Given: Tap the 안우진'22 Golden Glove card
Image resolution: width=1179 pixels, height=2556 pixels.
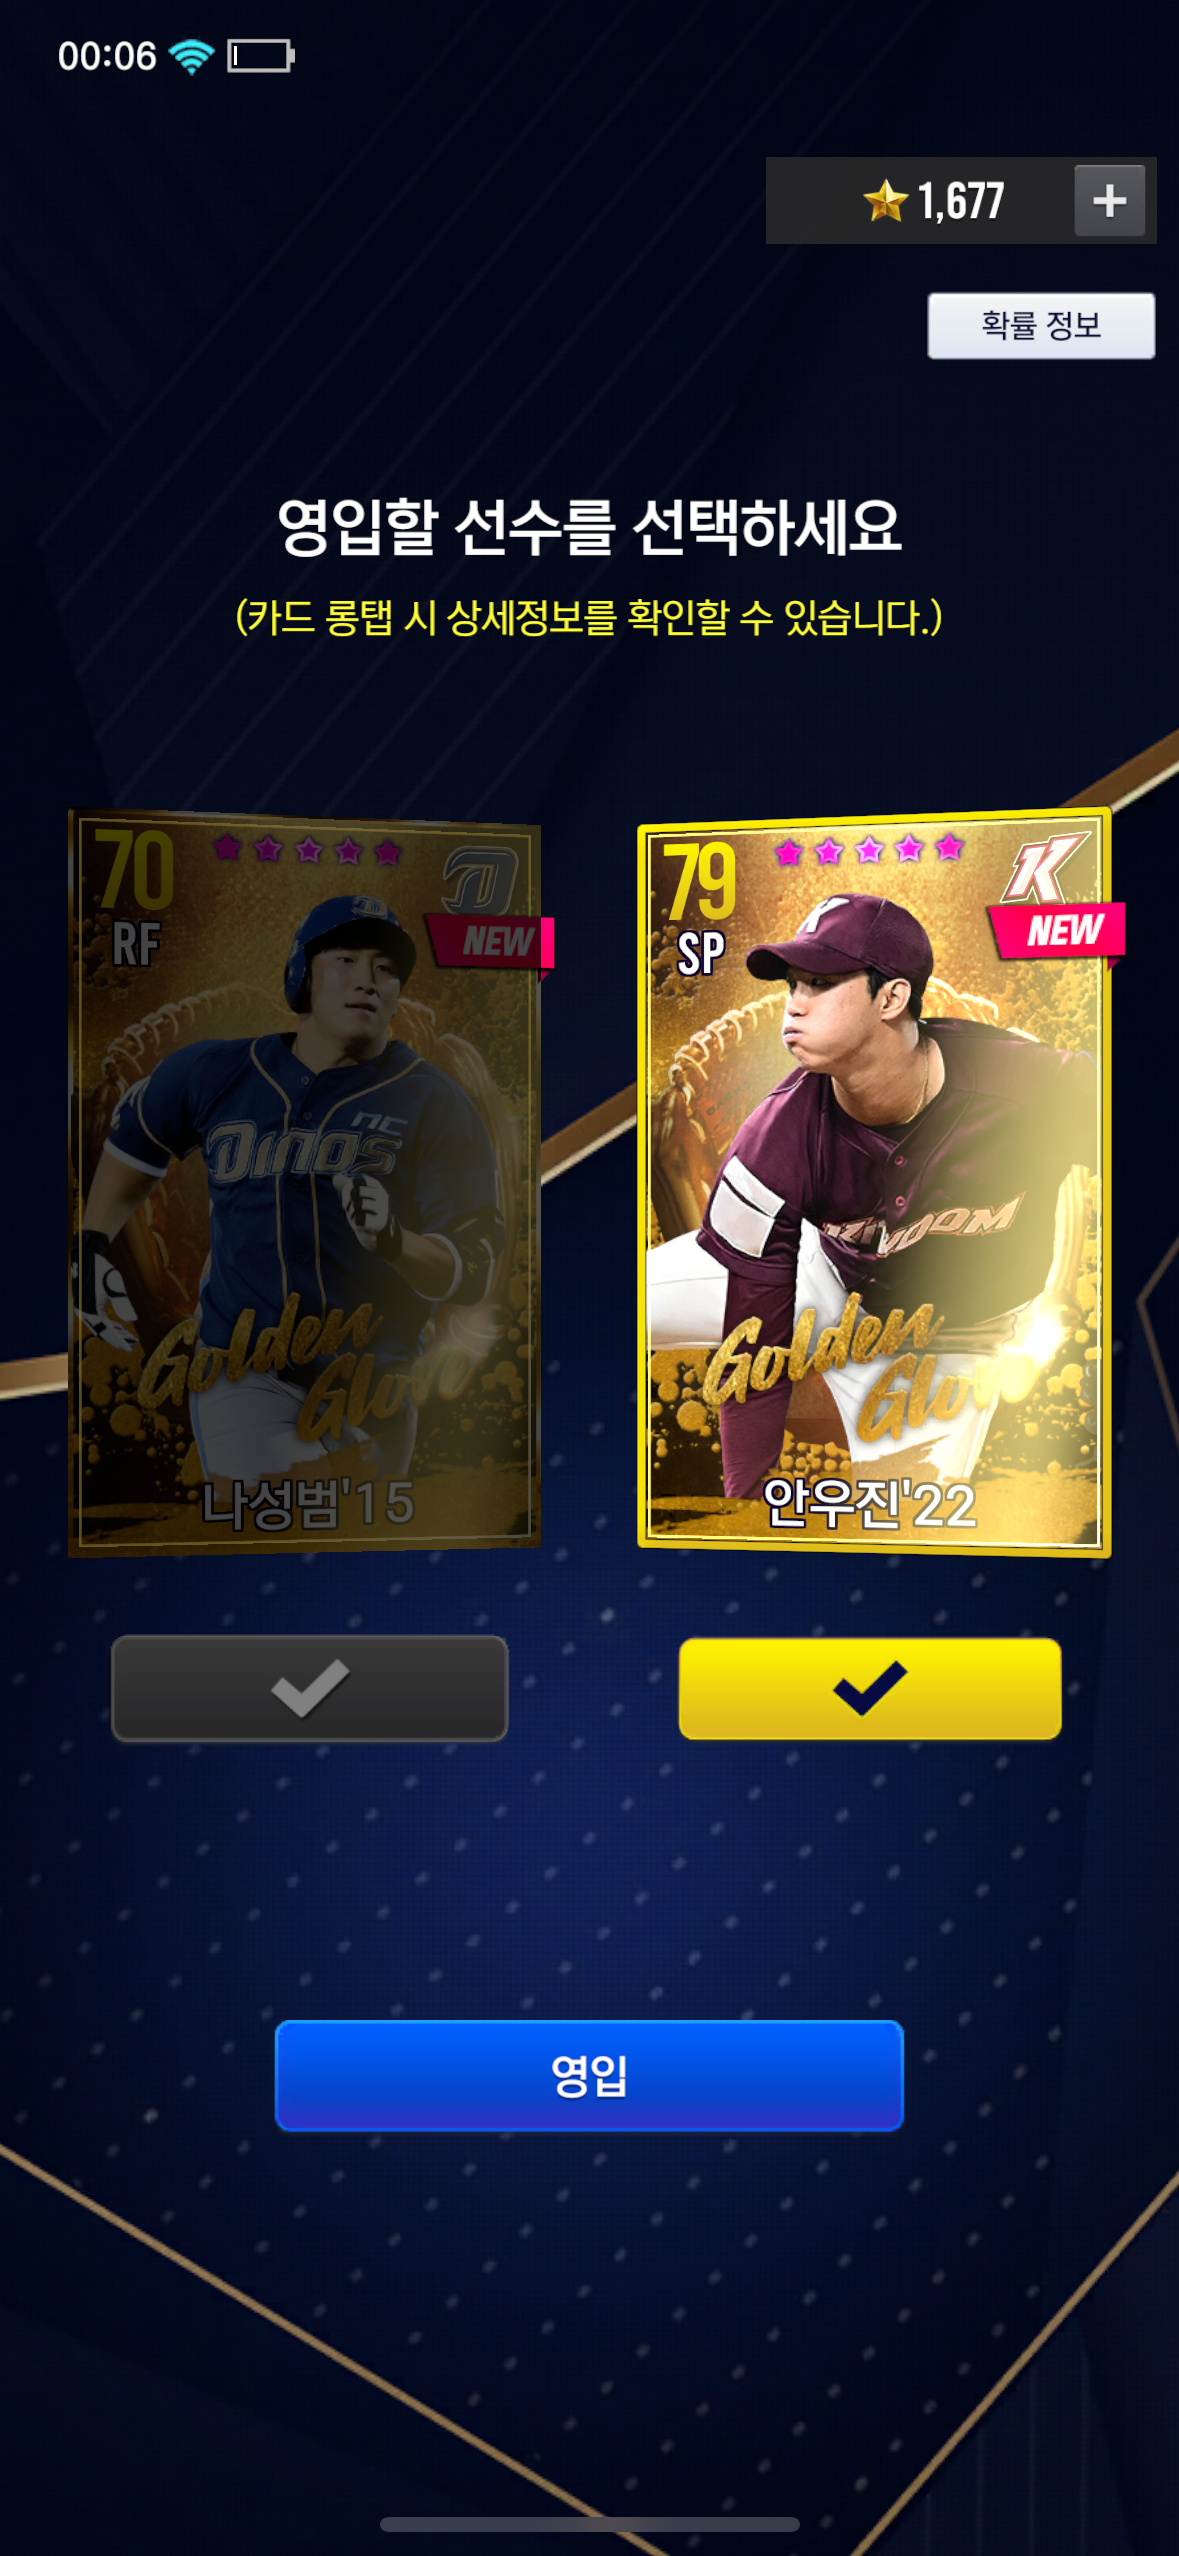Looking at the screenshot, I should pos(875,1183).
